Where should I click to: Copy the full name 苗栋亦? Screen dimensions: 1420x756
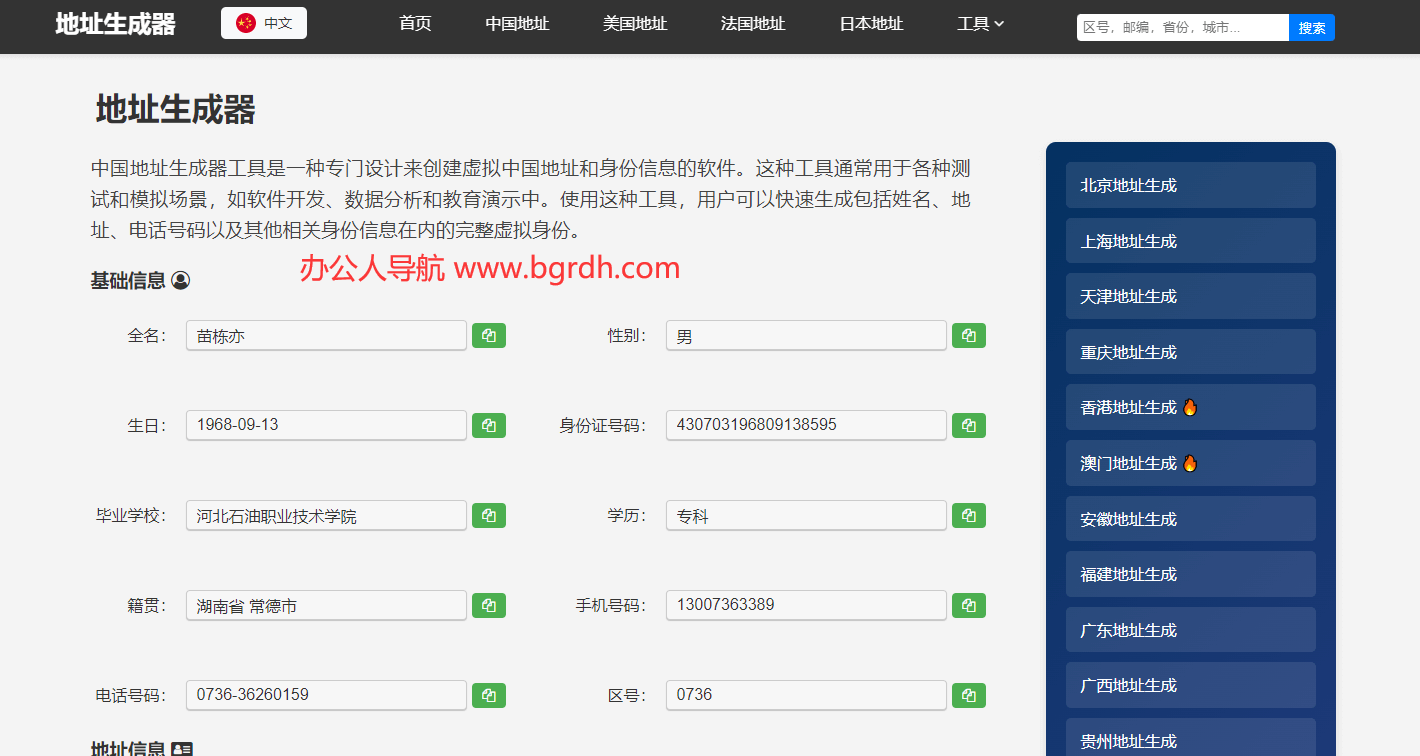click(488, 336)
